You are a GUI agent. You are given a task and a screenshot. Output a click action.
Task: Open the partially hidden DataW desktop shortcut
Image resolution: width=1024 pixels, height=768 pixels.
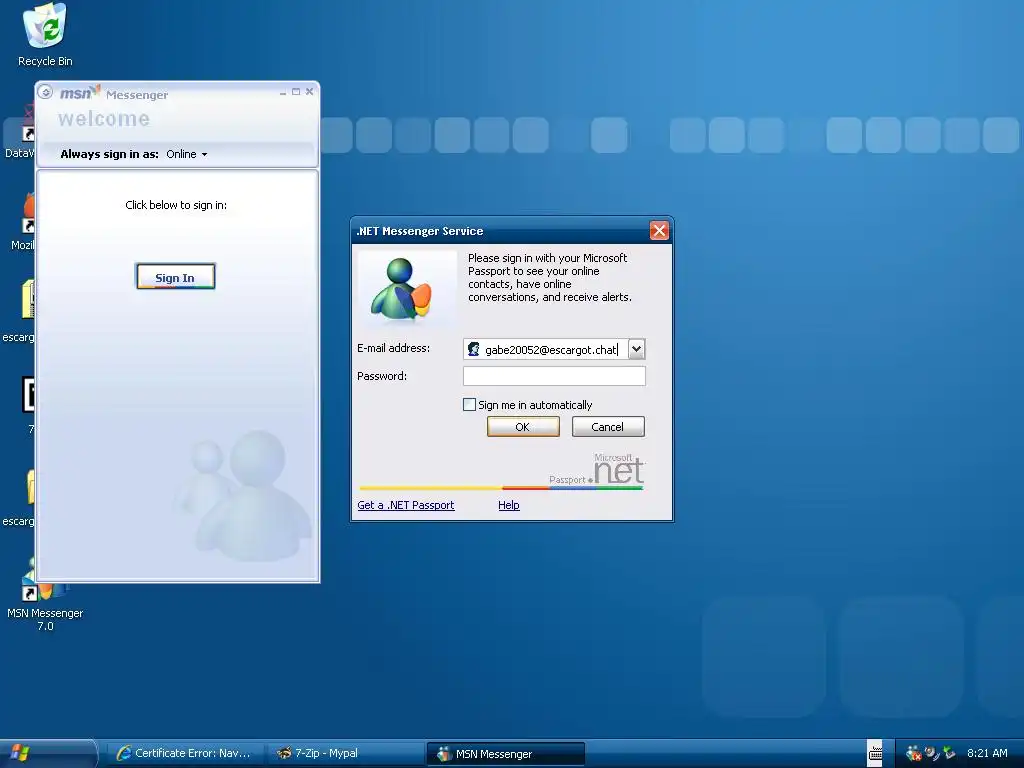(x=19, y=133)
